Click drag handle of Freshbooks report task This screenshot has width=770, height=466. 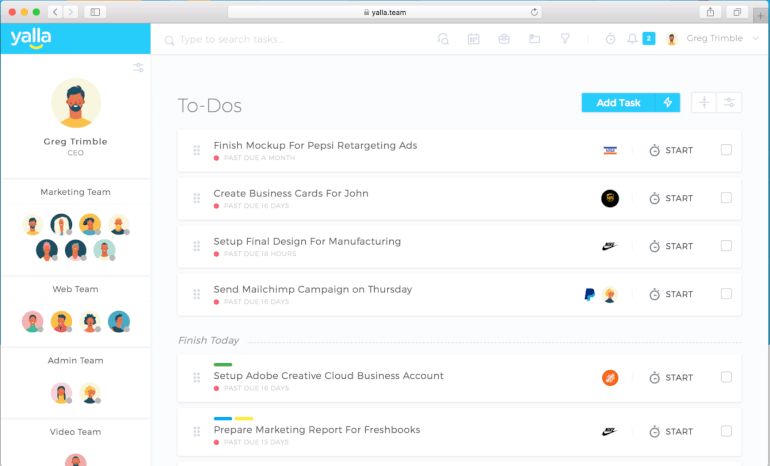pos(196,432)
